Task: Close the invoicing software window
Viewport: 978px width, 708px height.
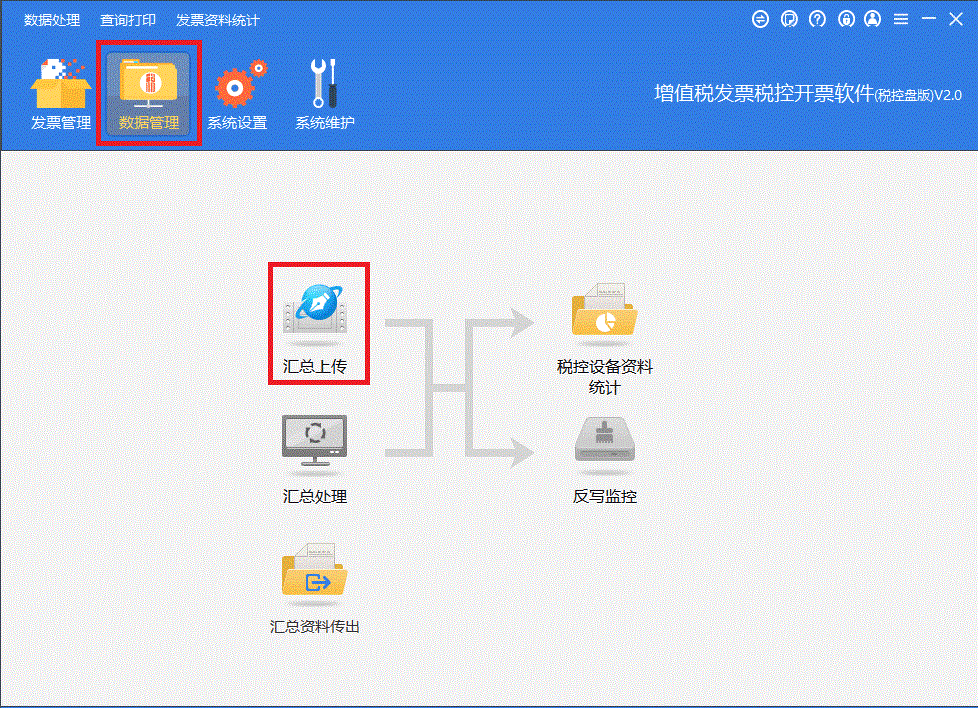Action: 956,19
